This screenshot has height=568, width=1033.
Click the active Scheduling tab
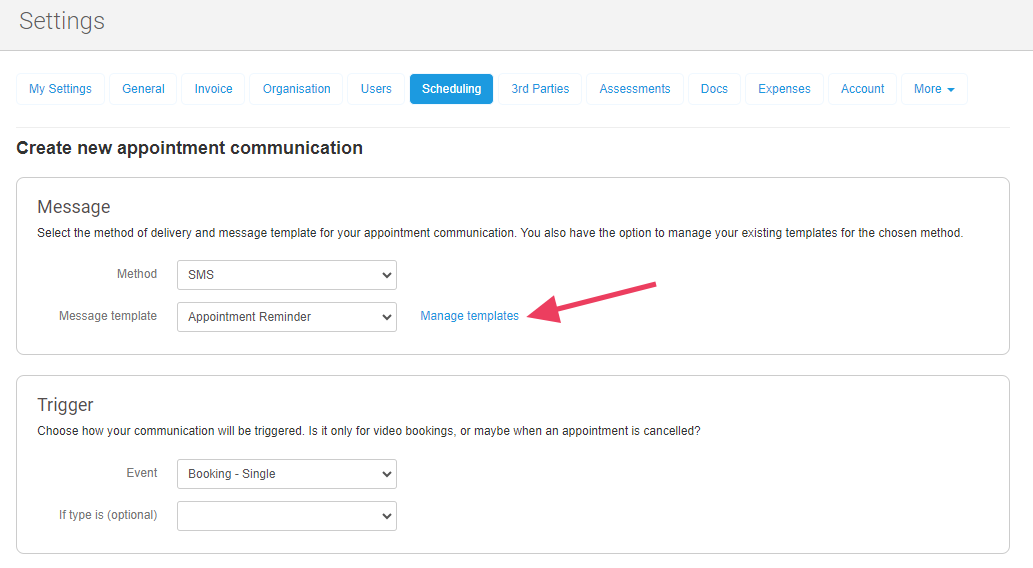(451, 89)
